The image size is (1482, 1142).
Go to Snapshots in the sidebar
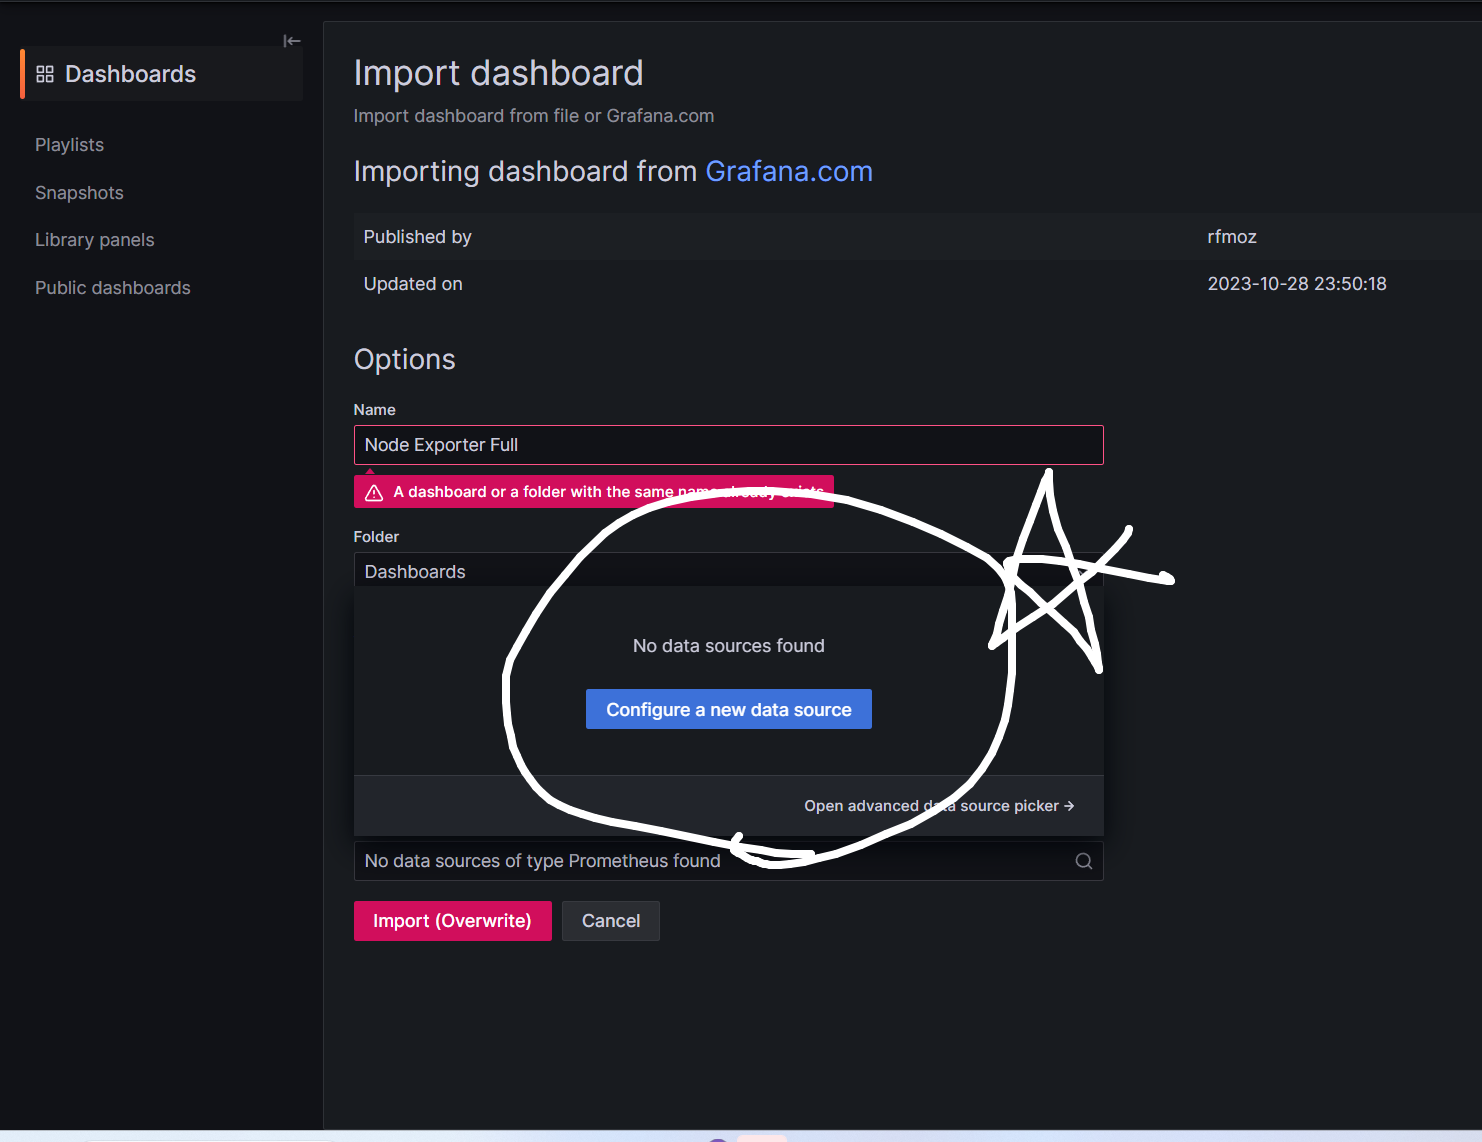[x=79, y=193]
